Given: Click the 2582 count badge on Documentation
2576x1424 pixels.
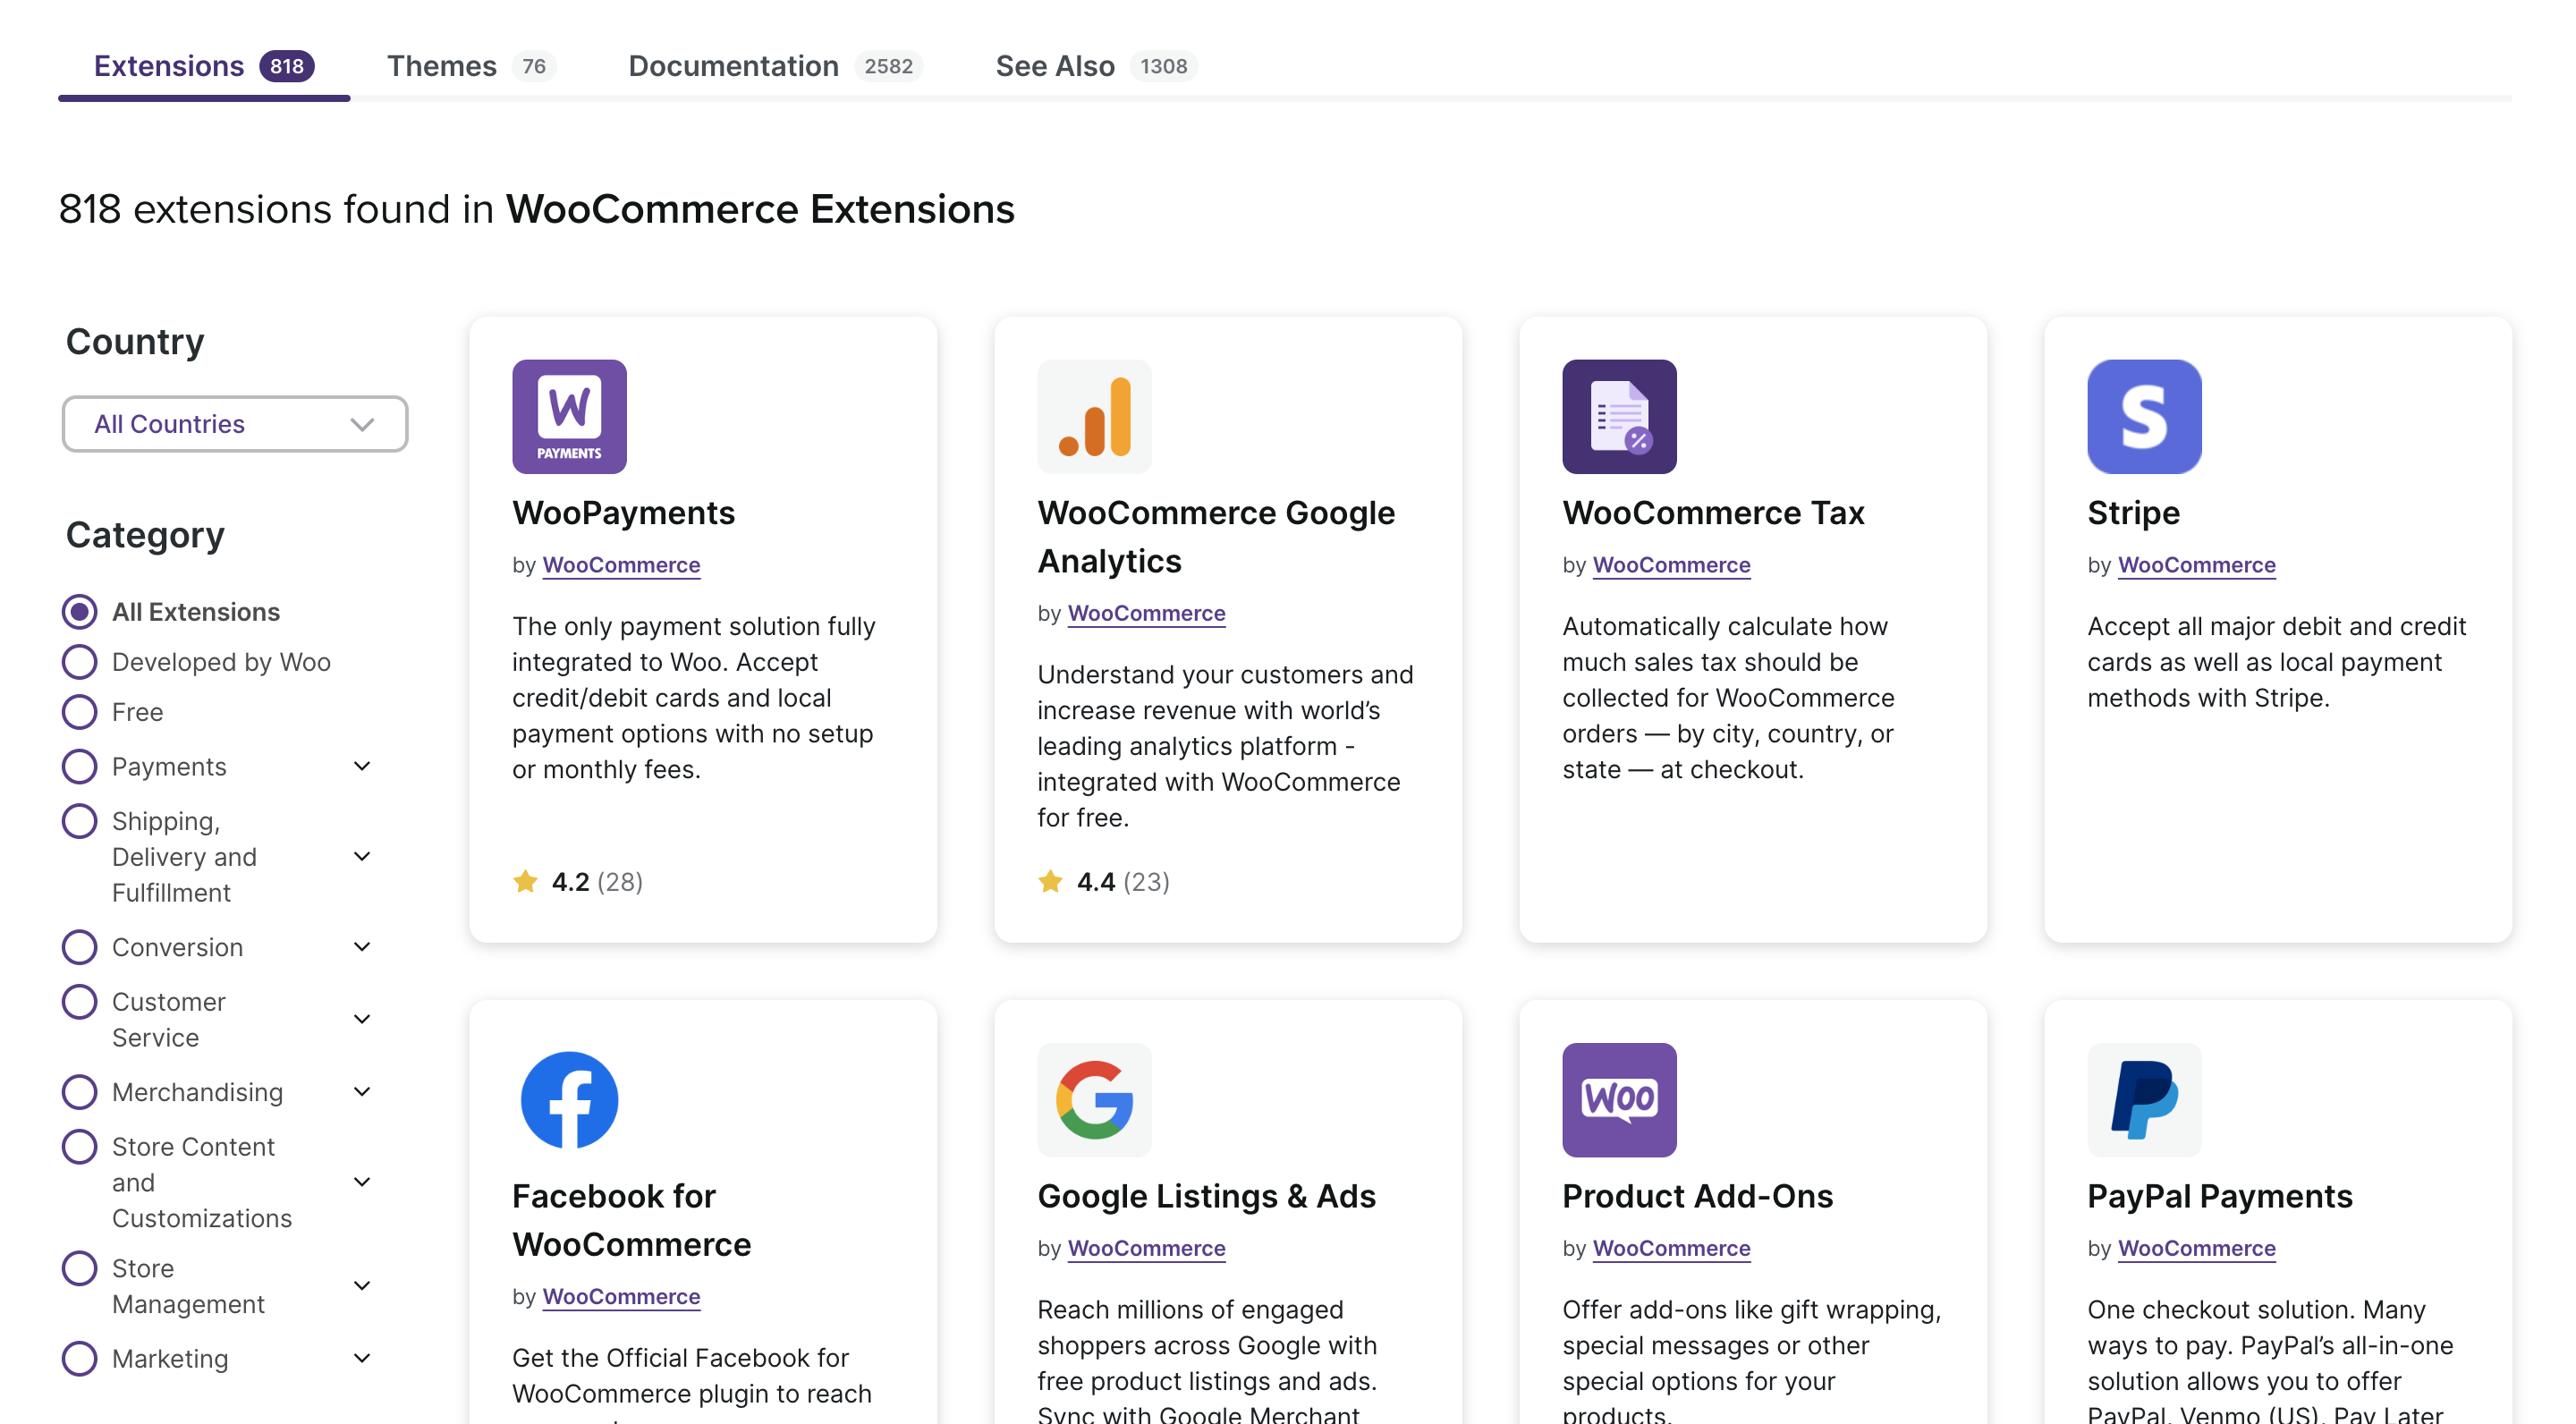Looking at the screenshot, I should click(x=888, y=66).
